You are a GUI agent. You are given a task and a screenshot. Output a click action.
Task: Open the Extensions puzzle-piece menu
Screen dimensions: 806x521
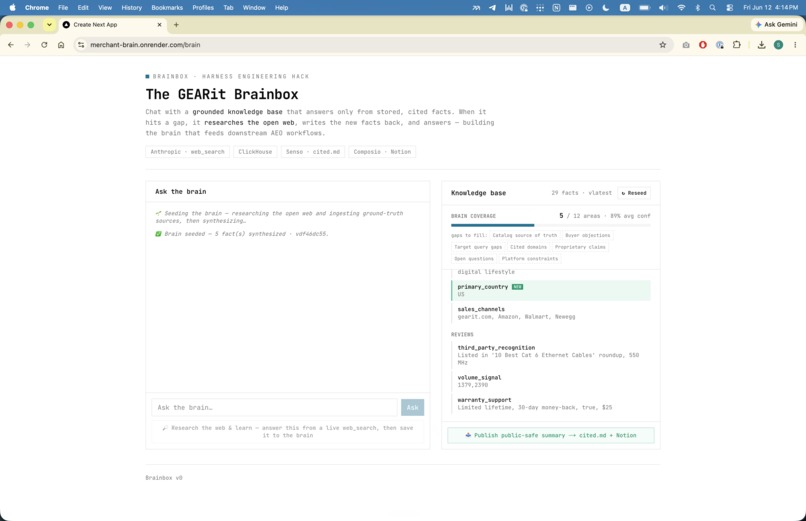point(737,45)
